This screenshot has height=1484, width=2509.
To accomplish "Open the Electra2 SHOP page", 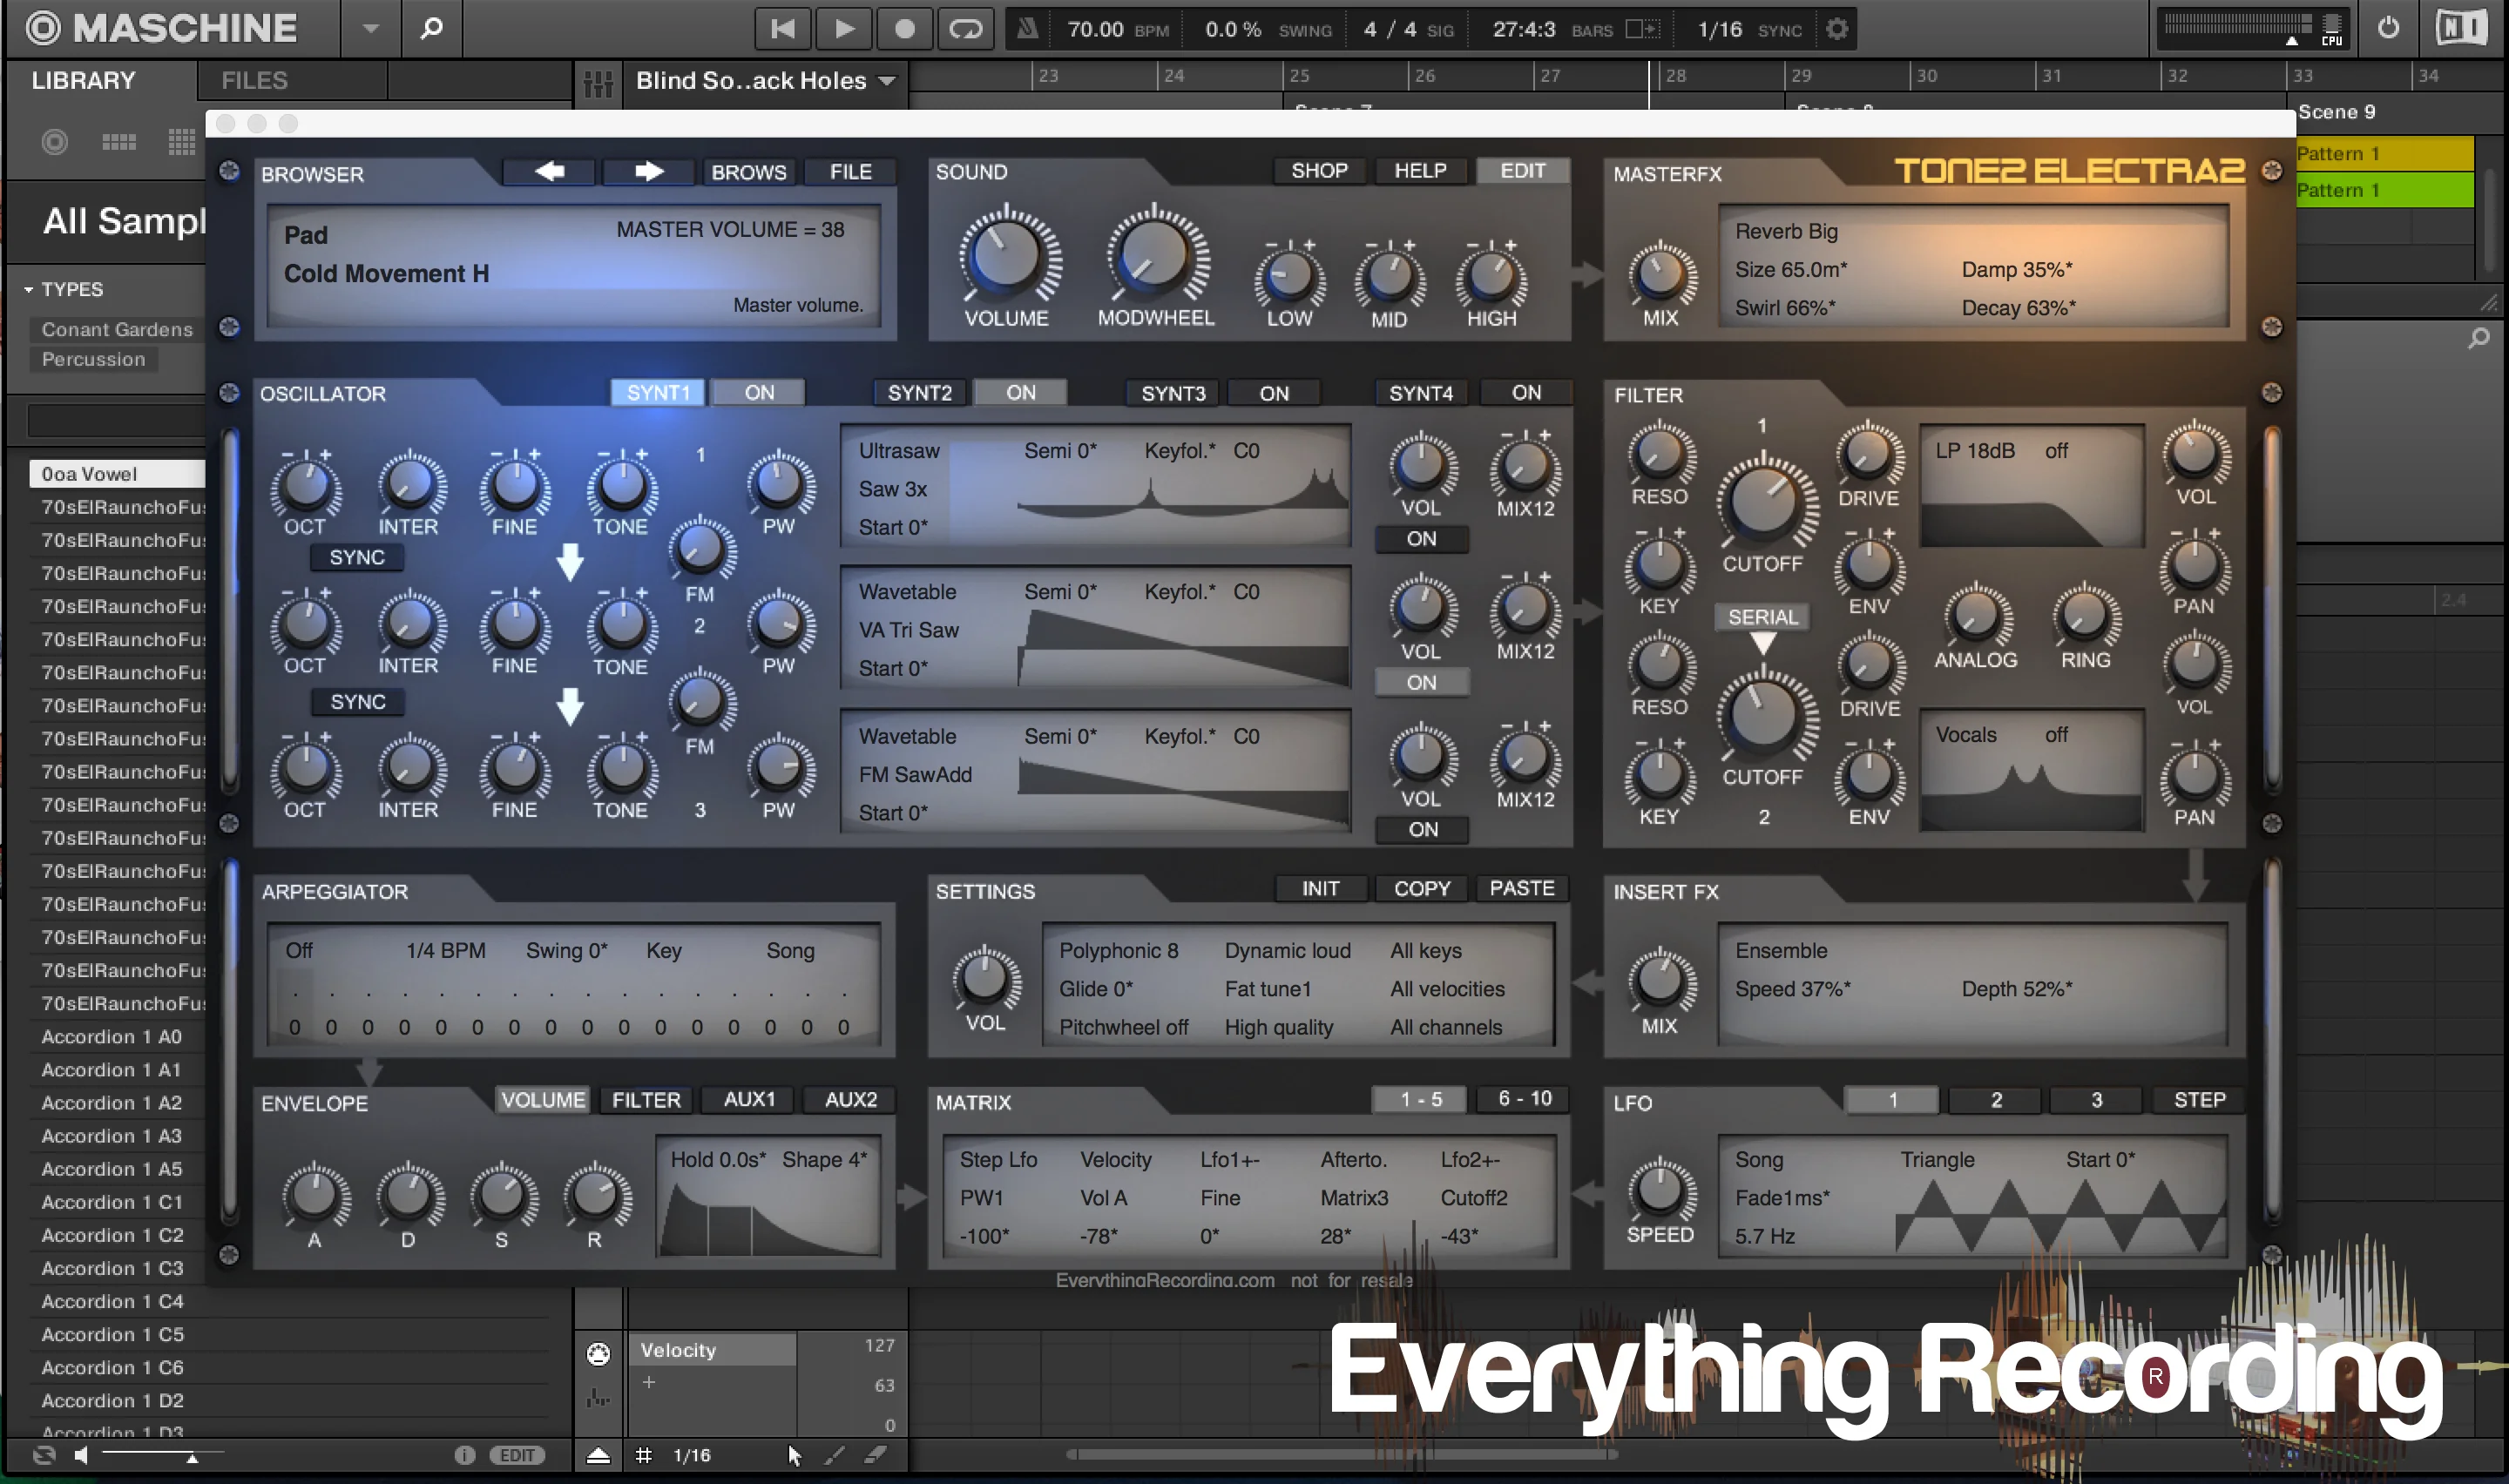I will coord(1319,170).
